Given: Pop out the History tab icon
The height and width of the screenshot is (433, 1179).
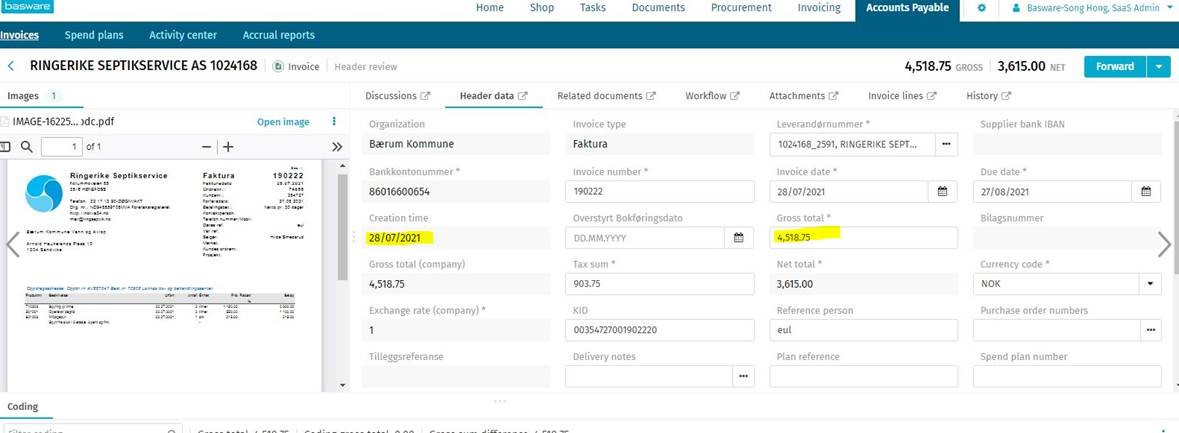Looking at the screenshot, I should point(1006,95).
